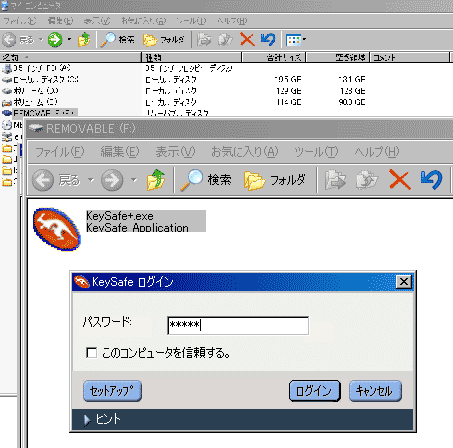Image resolution: width=453 pixels, height=448 pixels.
Task: Select KeySafe+.exe lizard icon
Action: pyautogui.click(x=57, y=229)
